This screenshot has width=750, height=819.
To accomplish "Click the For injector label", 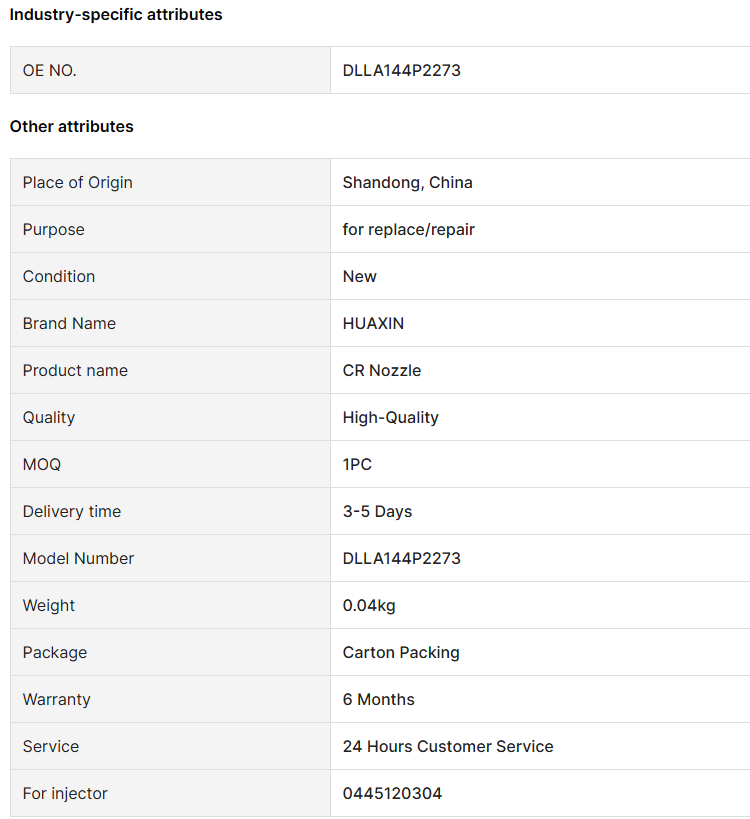I will pyautogui.click(x=65, y=793).
